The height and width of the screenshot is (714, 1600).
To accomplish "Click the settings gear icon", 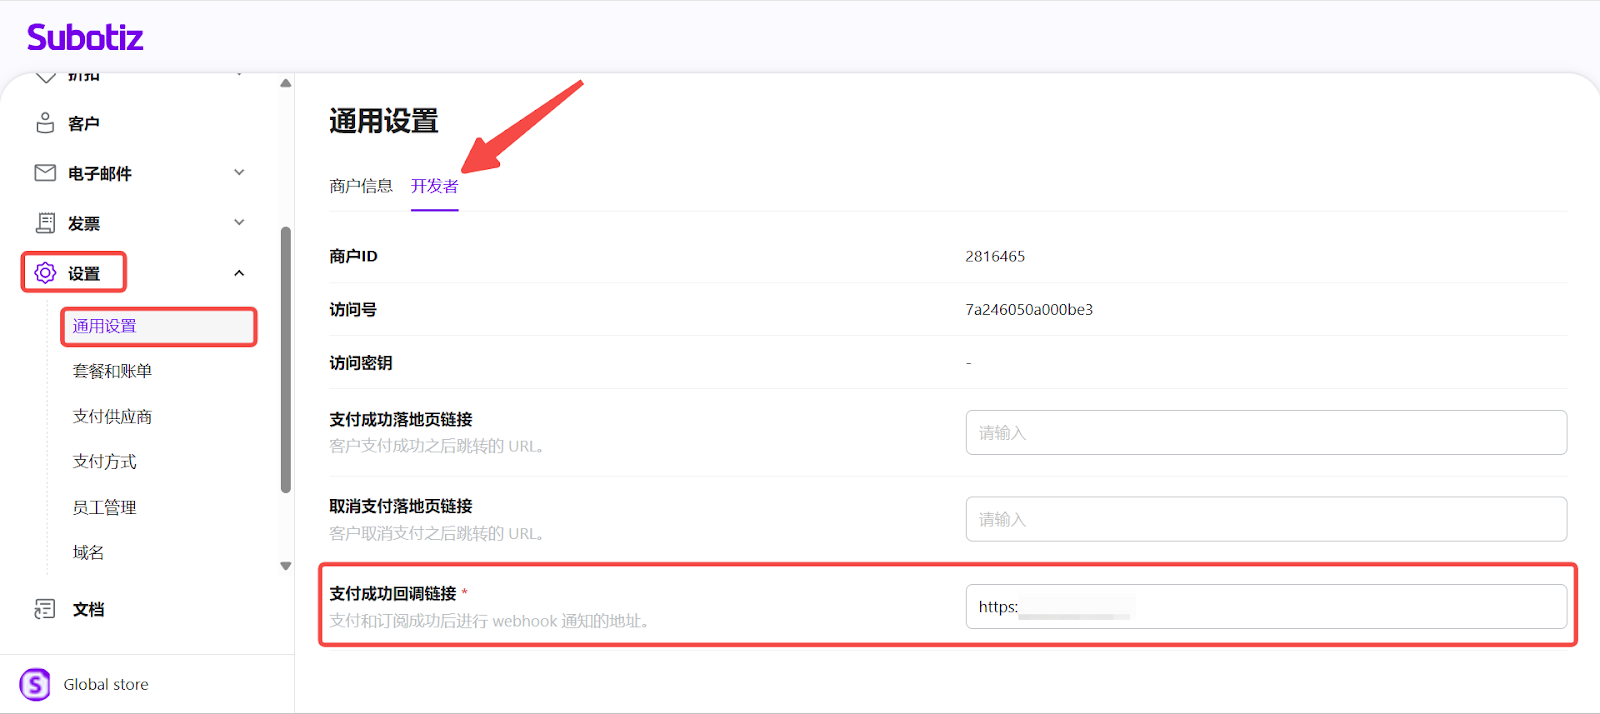I will coord(45,273).
